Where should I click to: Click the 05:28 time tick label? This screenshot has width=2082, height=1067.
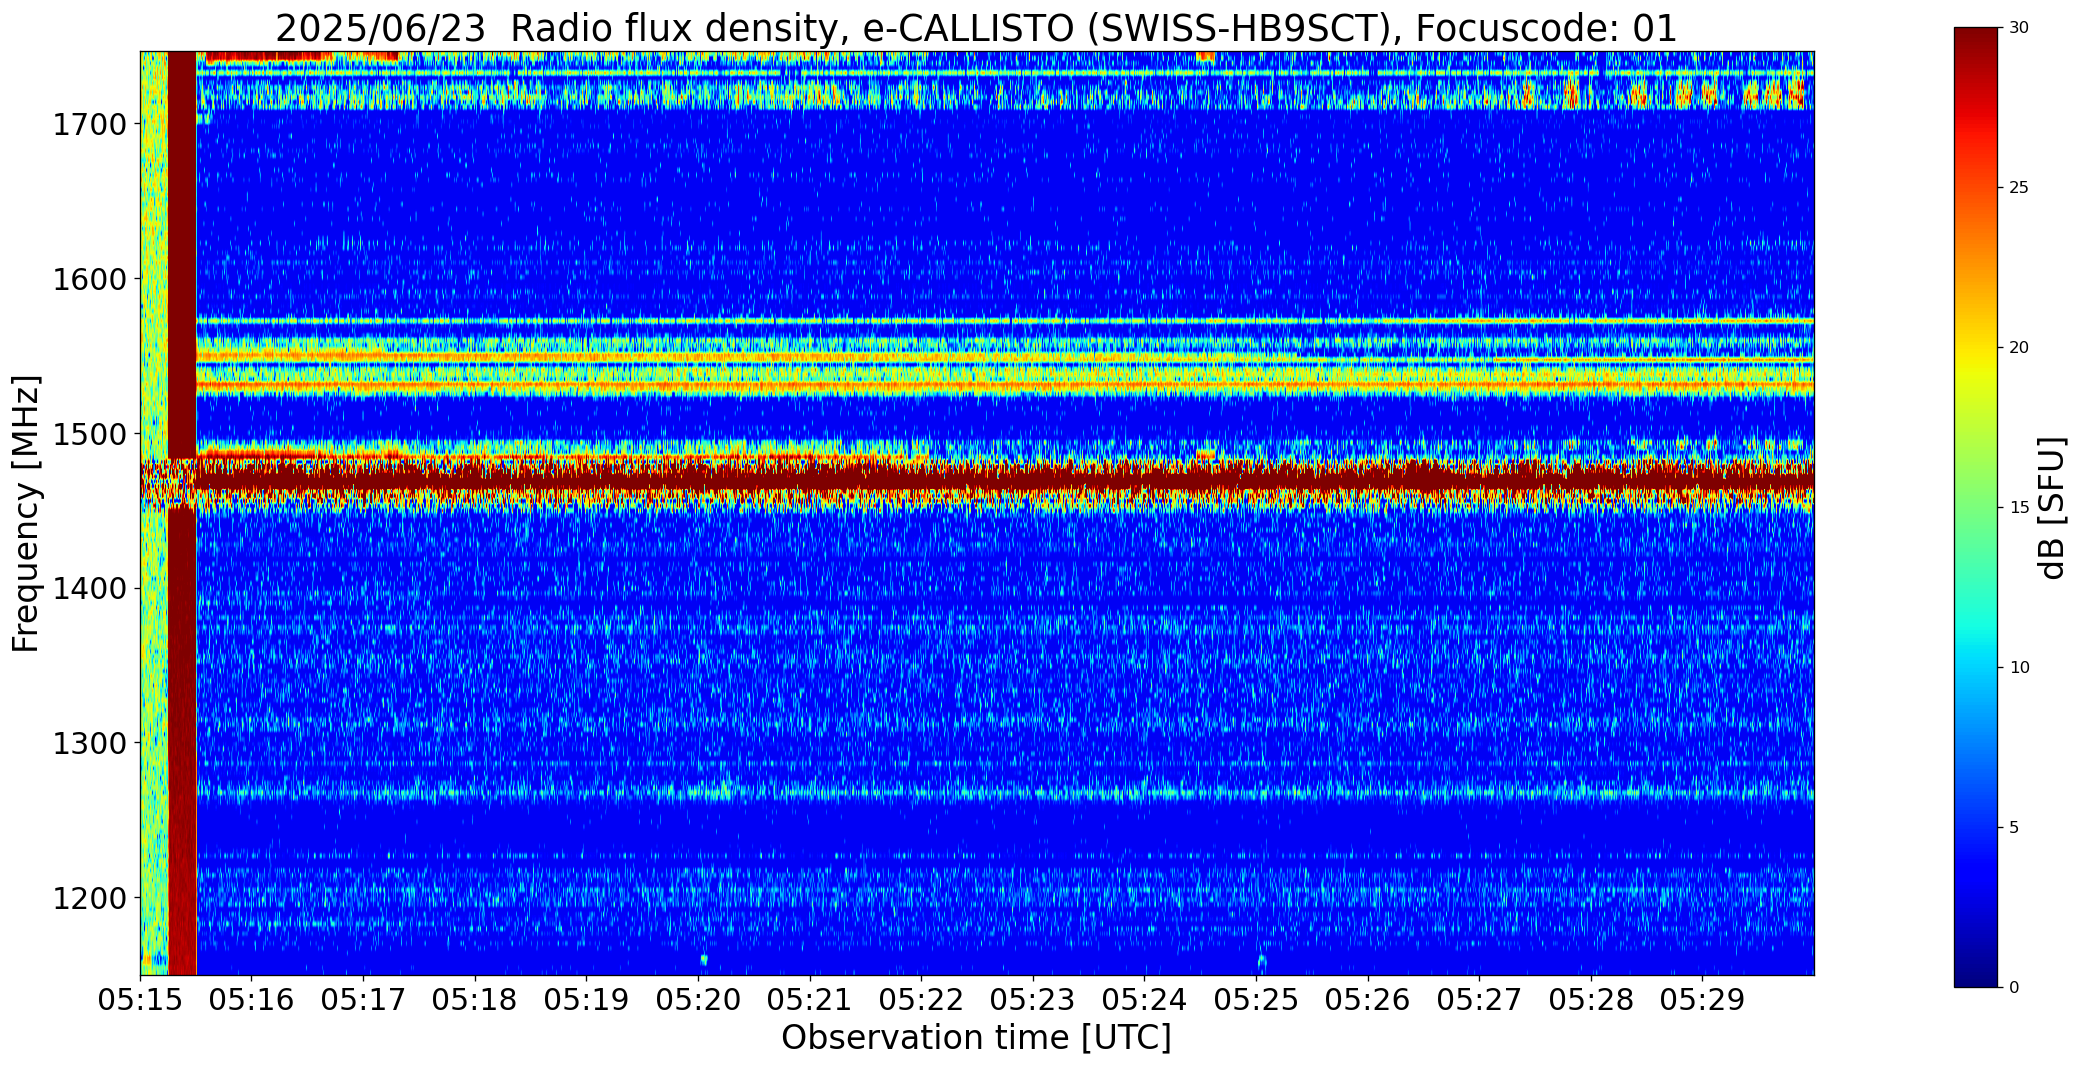[1591, 1000]
